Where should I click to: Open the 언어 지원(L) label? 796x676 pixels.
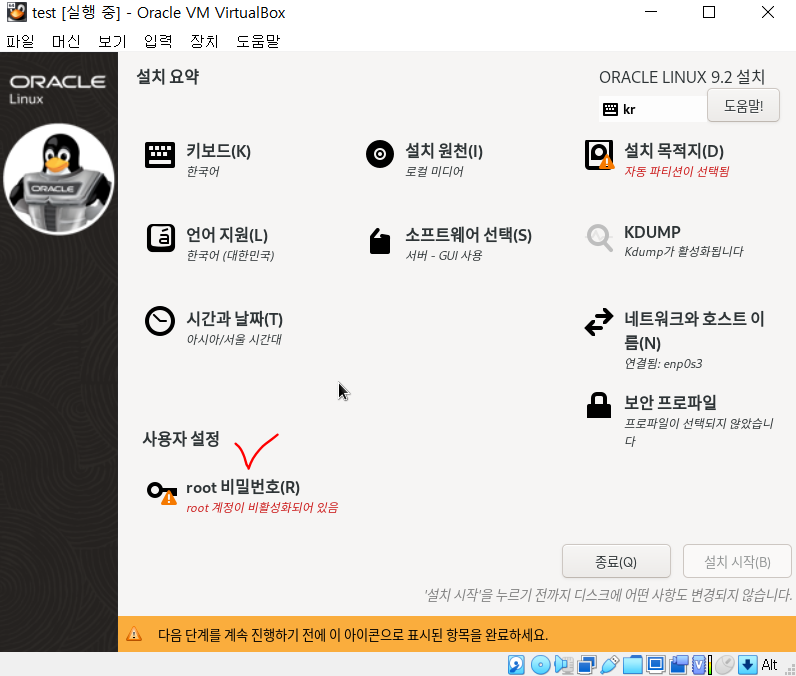[227, 234]
